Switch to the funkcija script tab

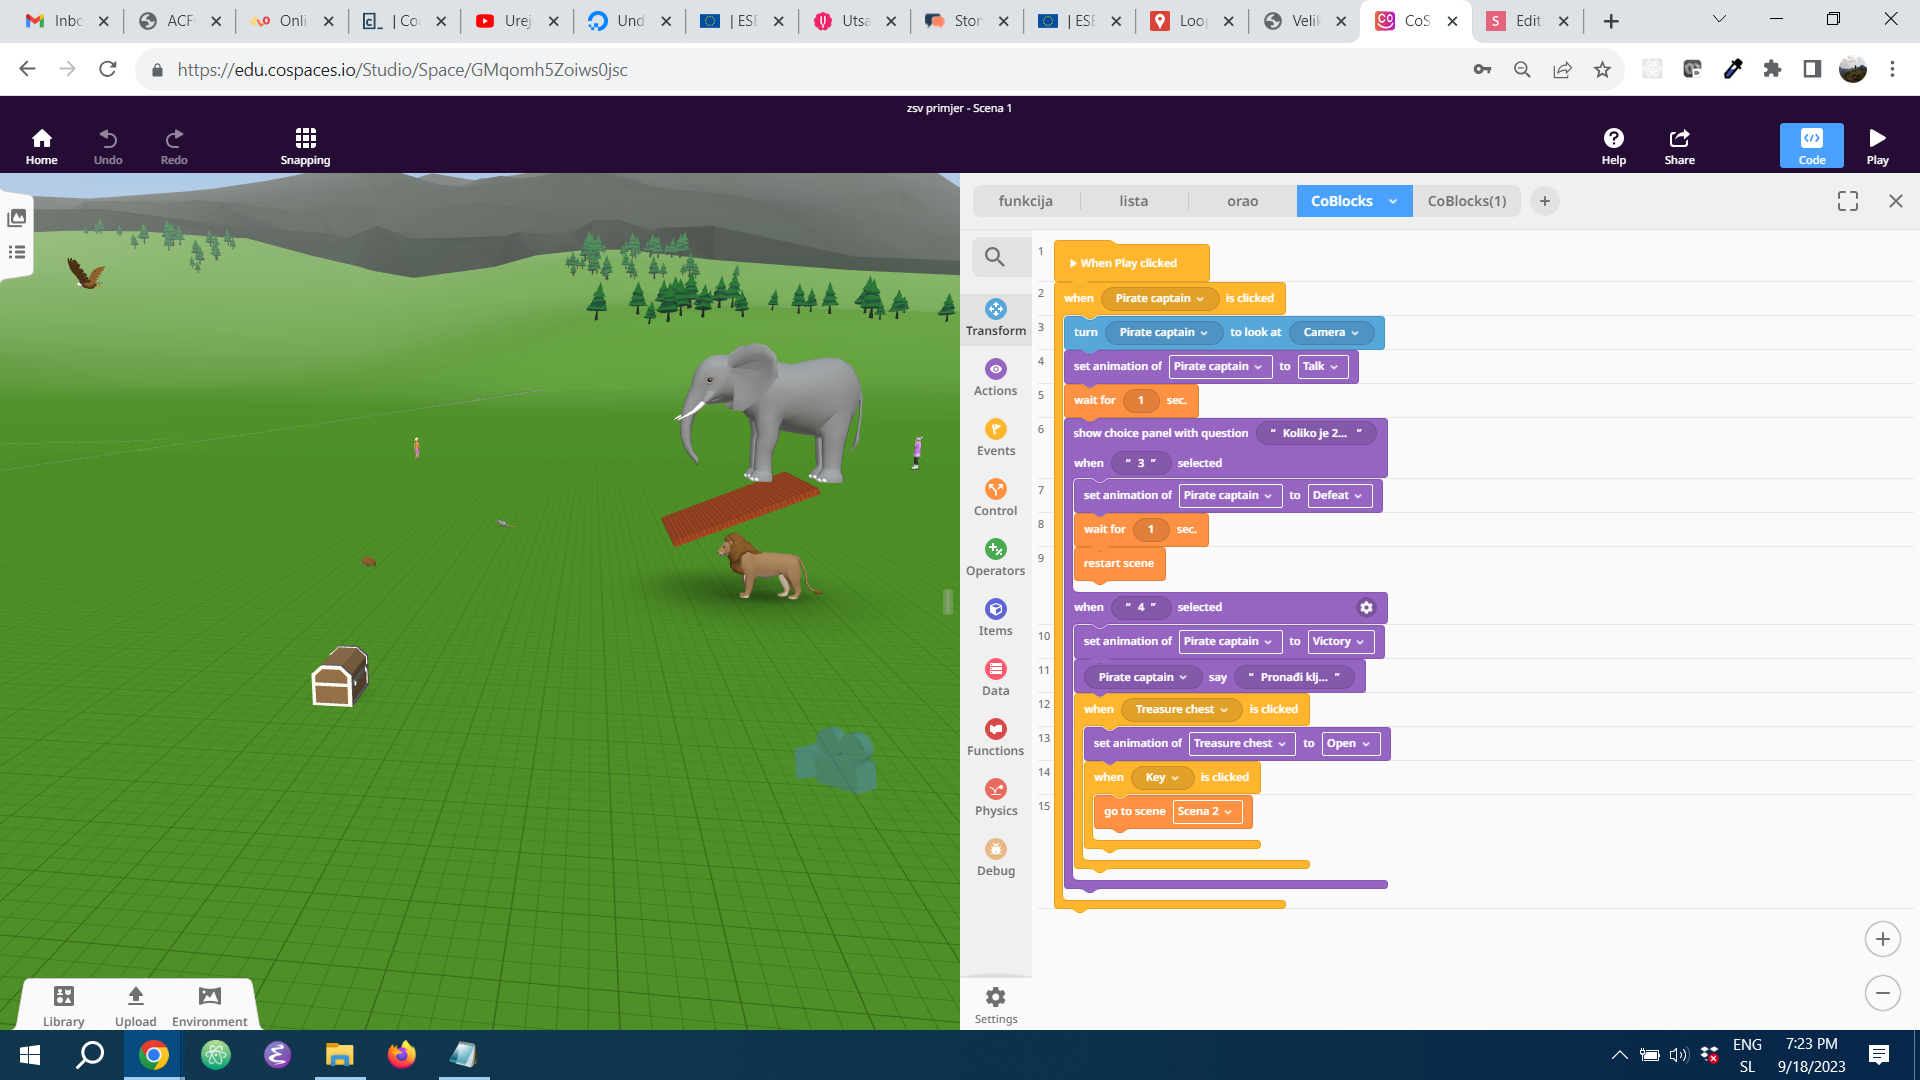click(x=1025, y=201)
